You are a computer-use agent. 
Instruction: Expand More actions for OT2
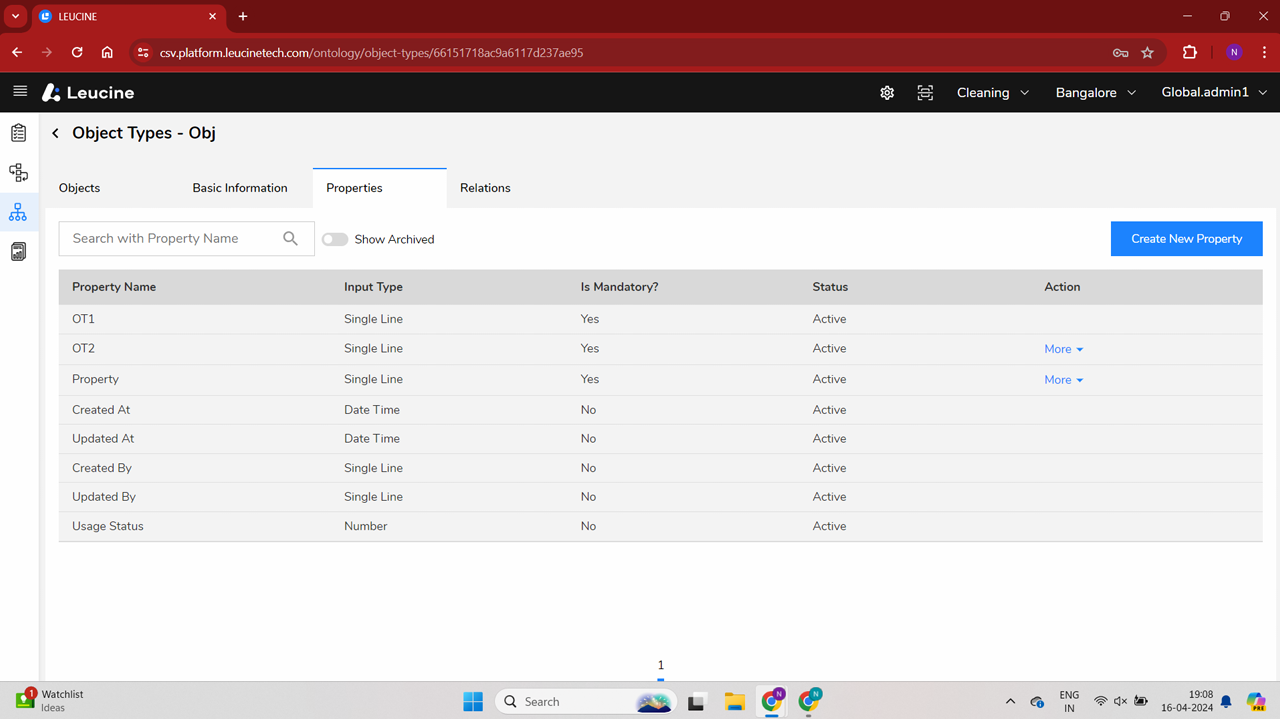click(1063, 349)
